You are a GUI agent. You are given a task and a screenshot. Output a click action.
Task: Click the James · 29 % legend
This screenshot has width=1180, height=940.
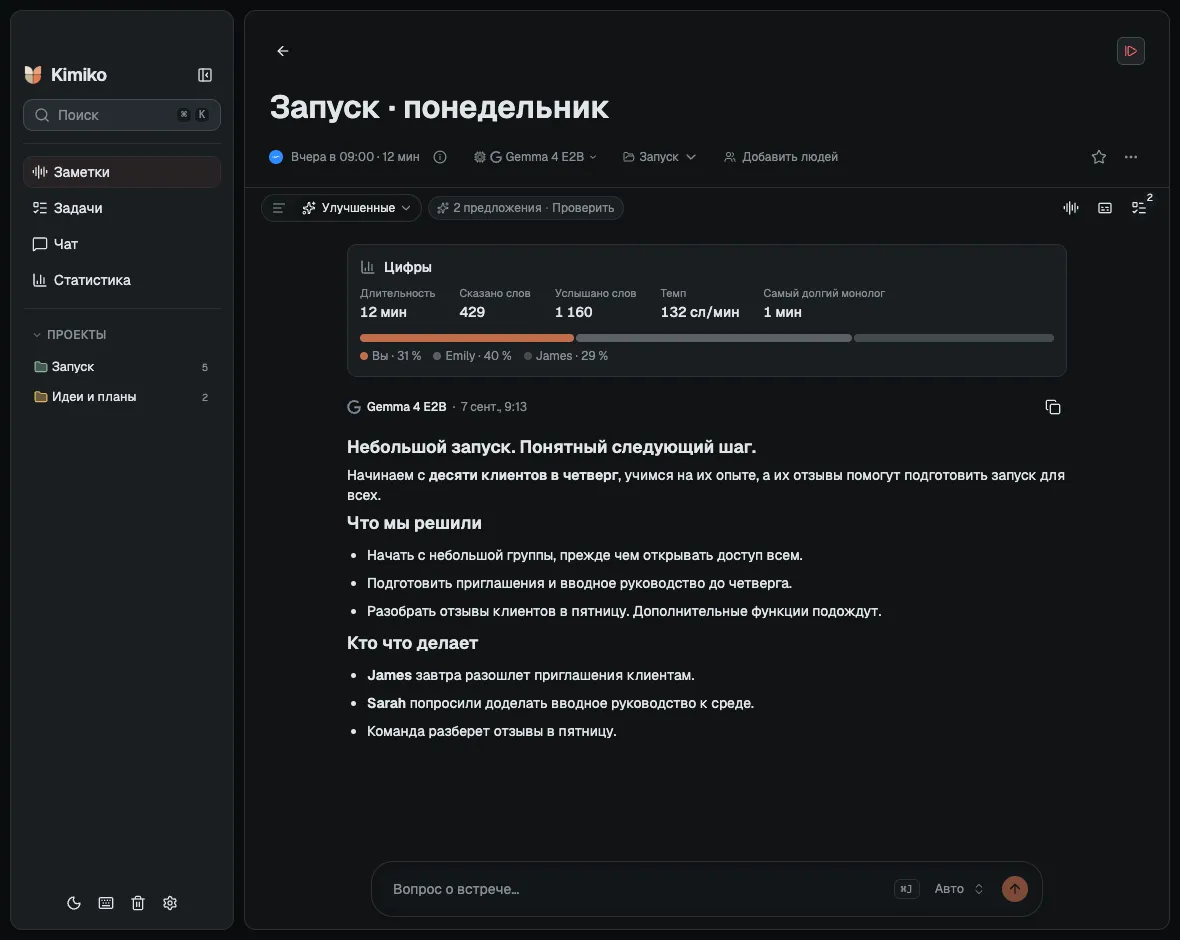pyautogui.click(x=566, y=356)
